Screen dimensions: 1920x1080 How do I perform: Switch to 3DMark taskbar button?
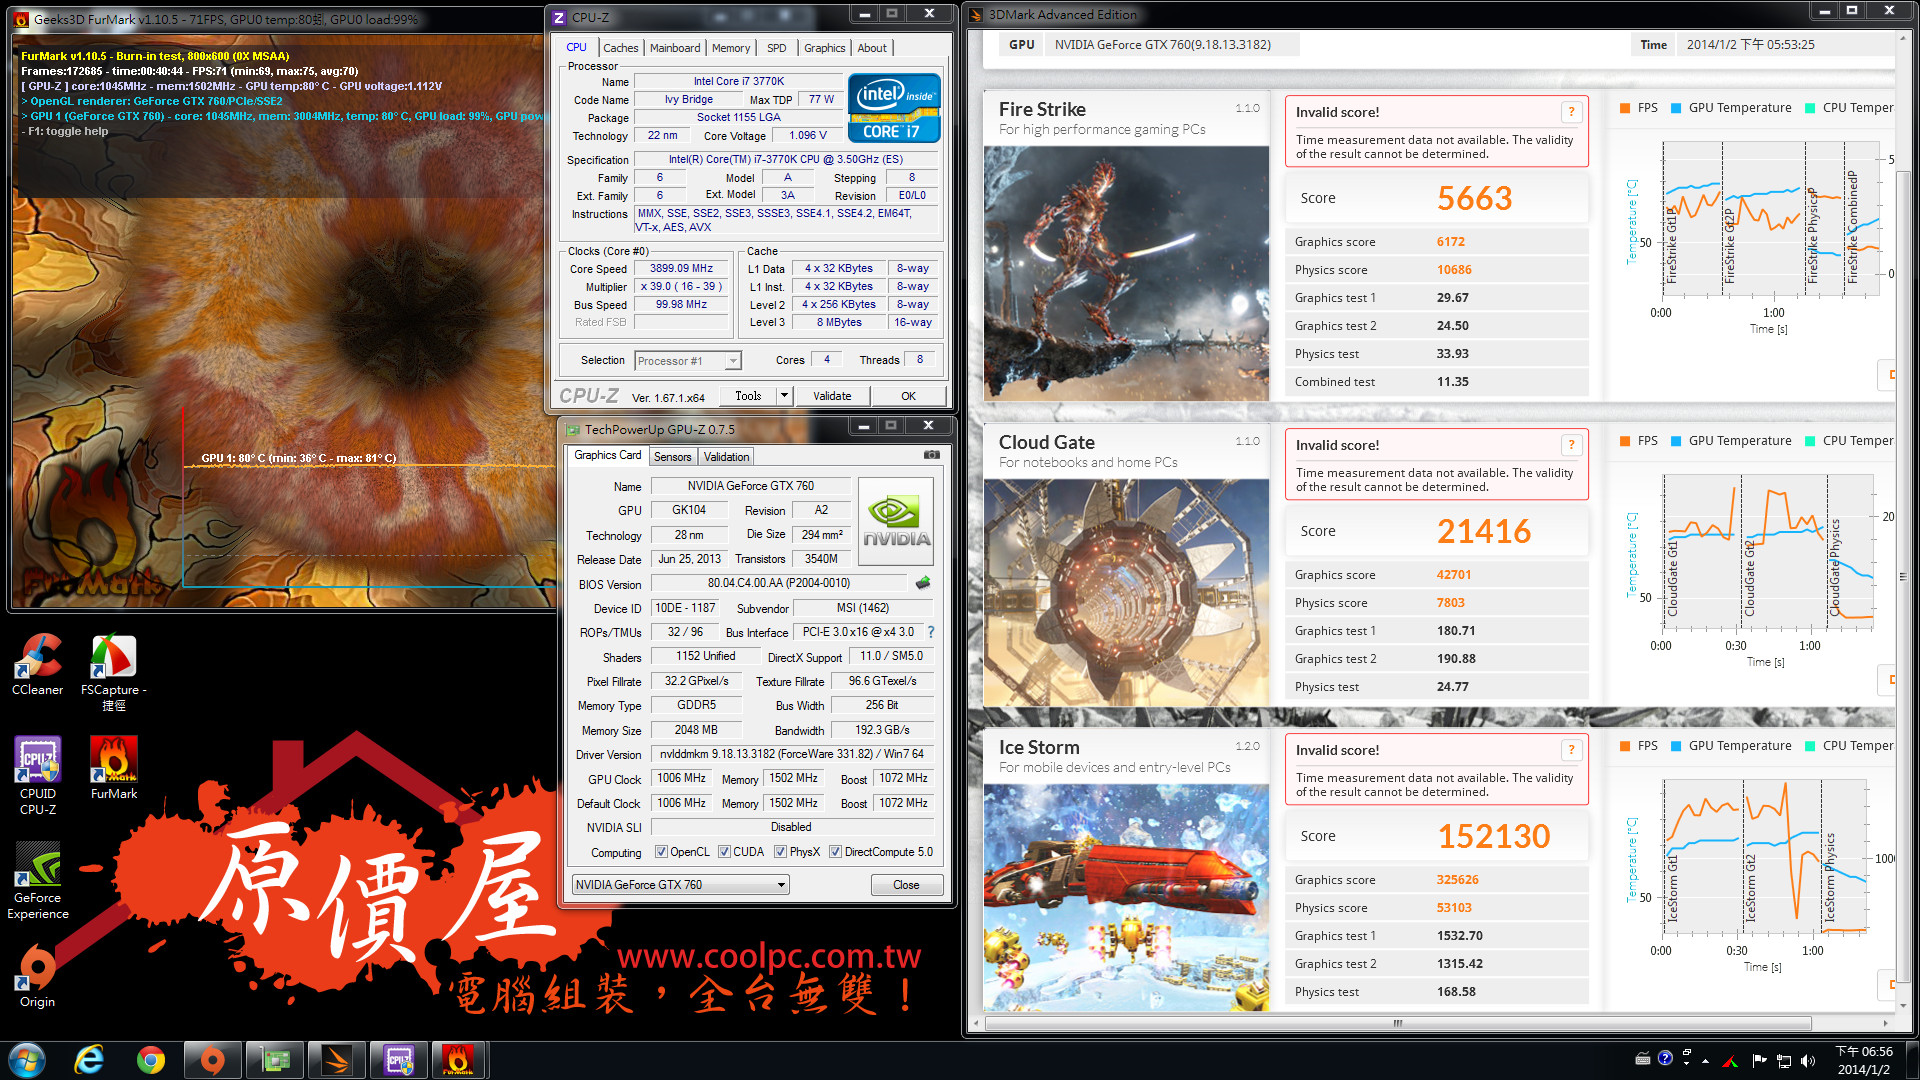(x=337, y=1060)
